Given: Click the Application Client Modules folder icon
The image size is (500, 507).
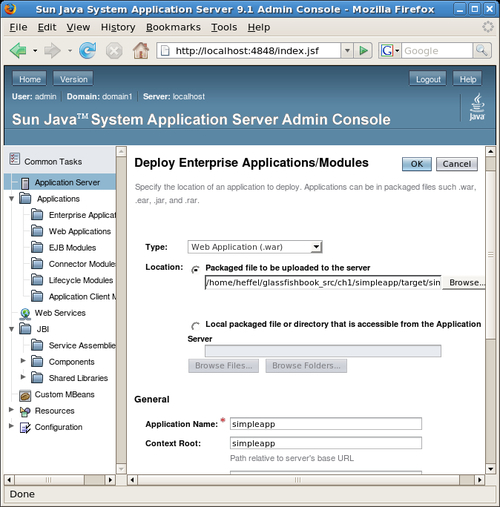Looking at the screenshot, I should pos(37,296).
